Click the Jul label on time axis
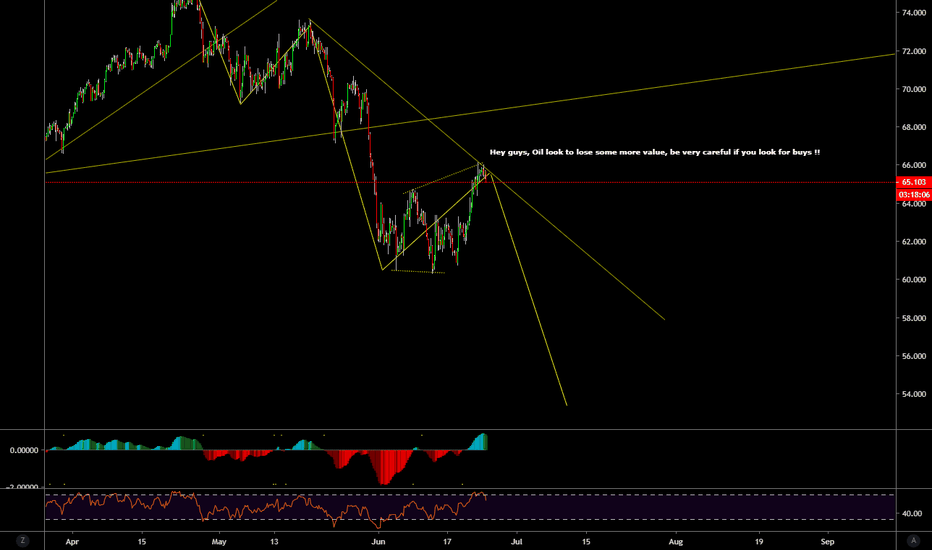The image size is (932, 550). tap(517, 542)
